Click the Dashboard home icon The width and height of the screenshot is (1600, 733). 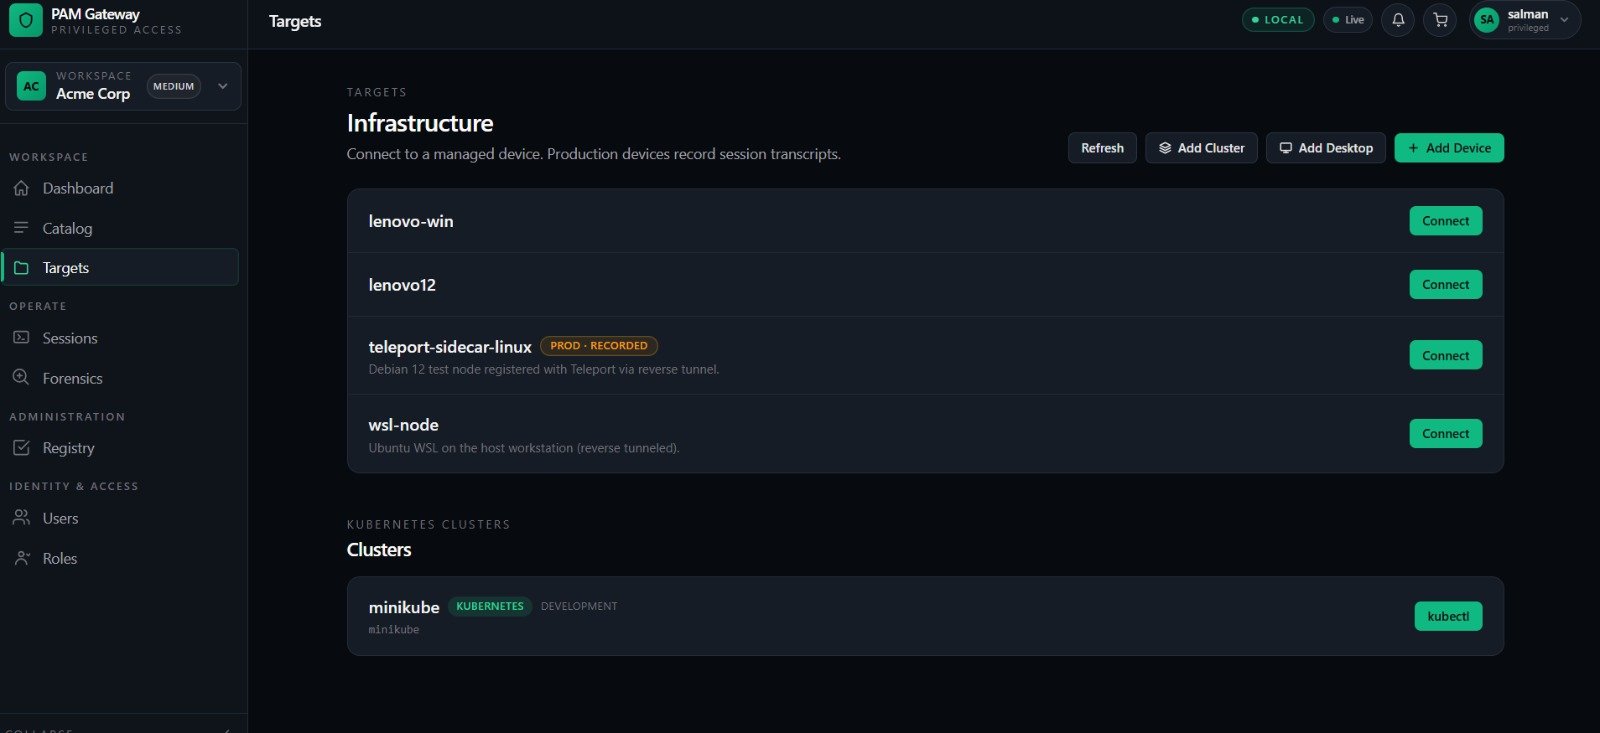[21, 188]
